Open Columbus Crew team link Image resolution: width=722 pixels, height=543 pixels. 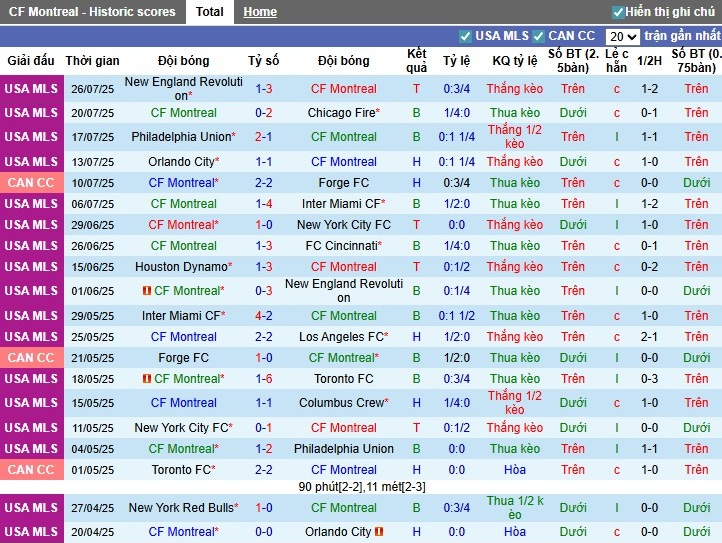click(341, 403)
